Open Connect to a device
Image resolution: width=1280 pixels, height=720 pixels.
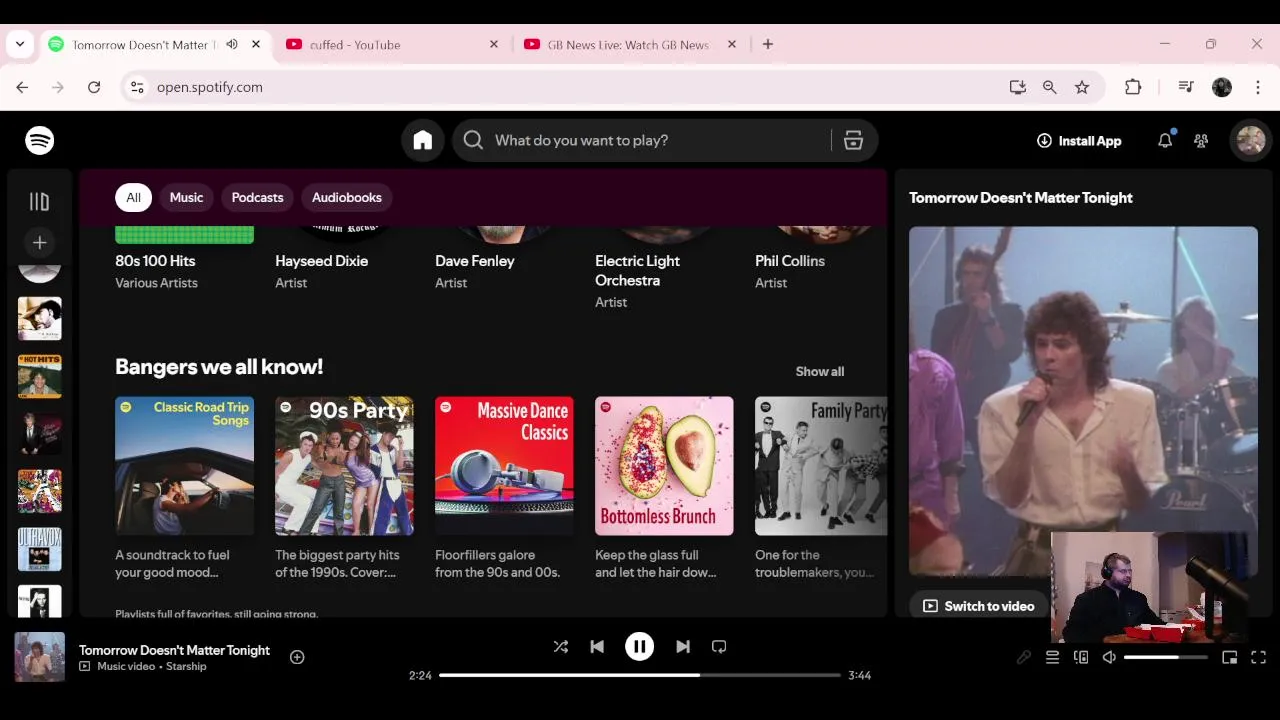click(1081, 657)
